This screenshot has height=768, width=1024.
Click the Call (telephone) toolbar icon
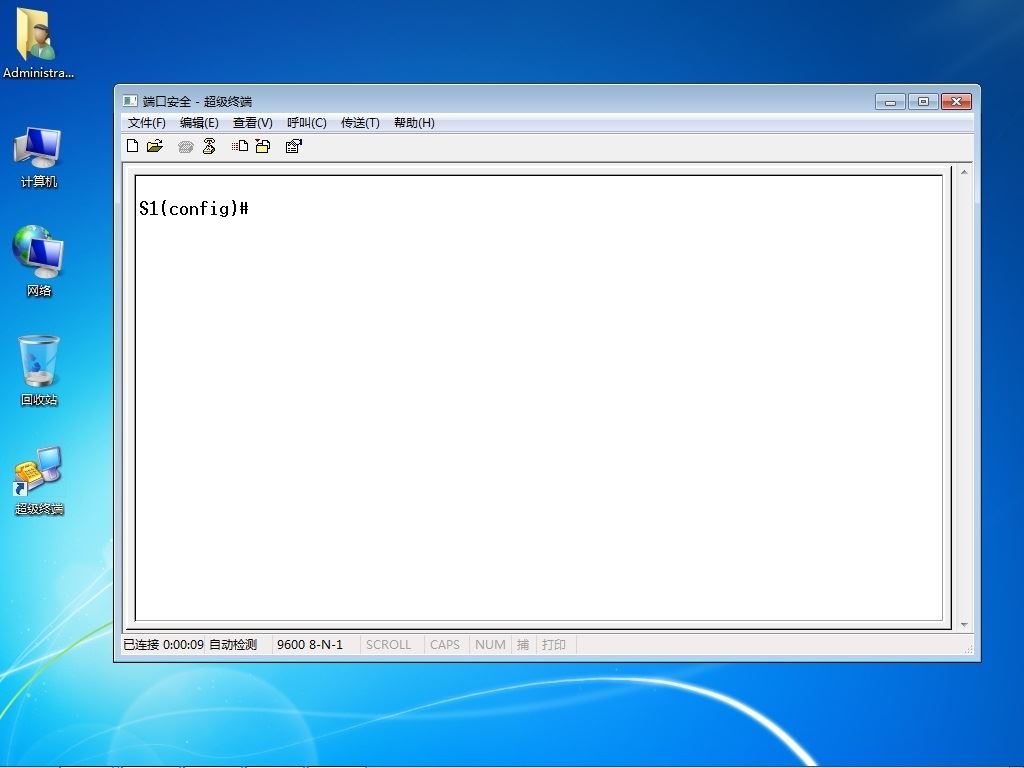point(185,146)
